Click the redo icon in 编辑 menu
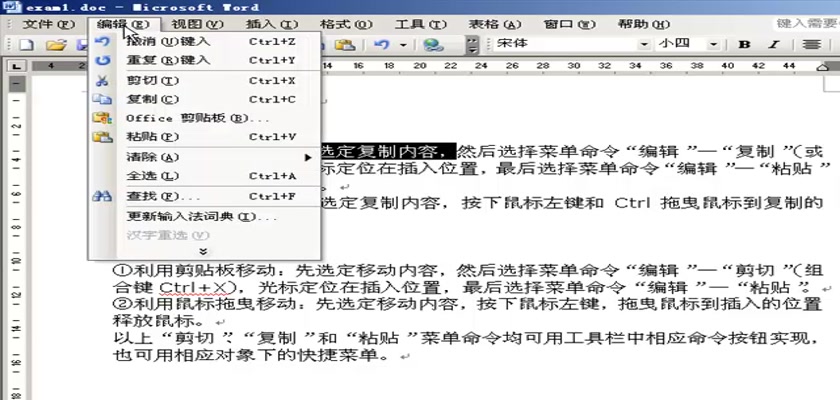Image resolution: width=840 pixels, height=400 pixels. (x=102, y=61)
